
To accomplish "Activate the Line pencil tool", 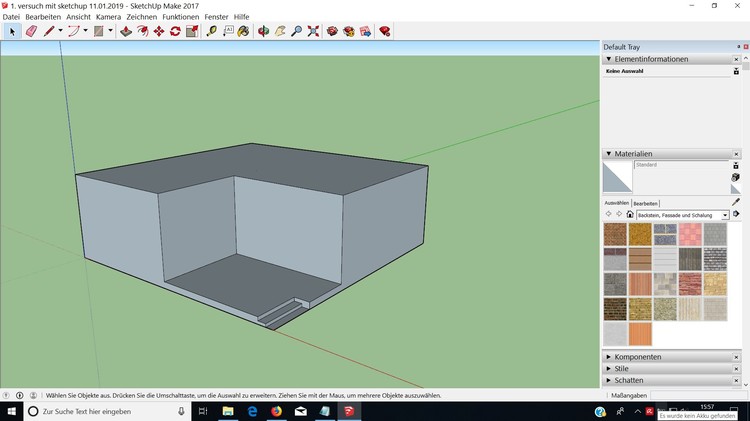I will (48, 32).
